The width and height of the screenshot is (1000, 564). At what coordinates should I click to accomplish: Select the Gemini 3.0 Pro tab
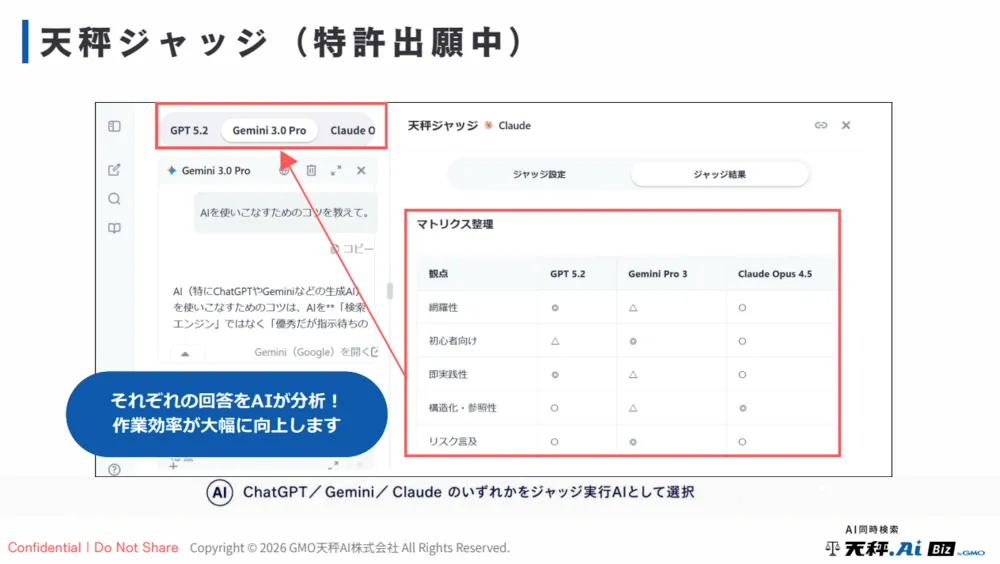(269, 130)
